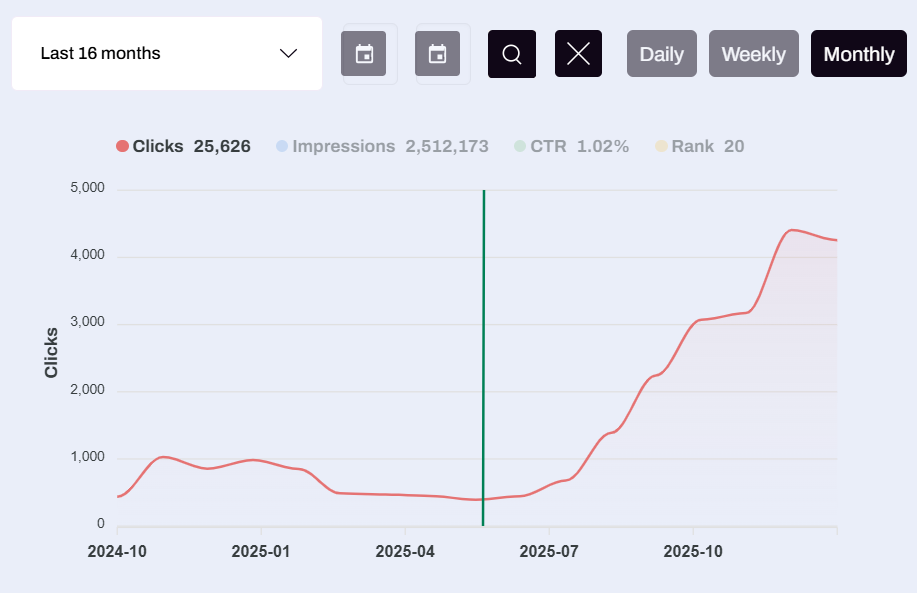The width and height of the screenshot is (917, 593).
Task: Click the magnifying glass search button
Action: (x=512, y=54)
